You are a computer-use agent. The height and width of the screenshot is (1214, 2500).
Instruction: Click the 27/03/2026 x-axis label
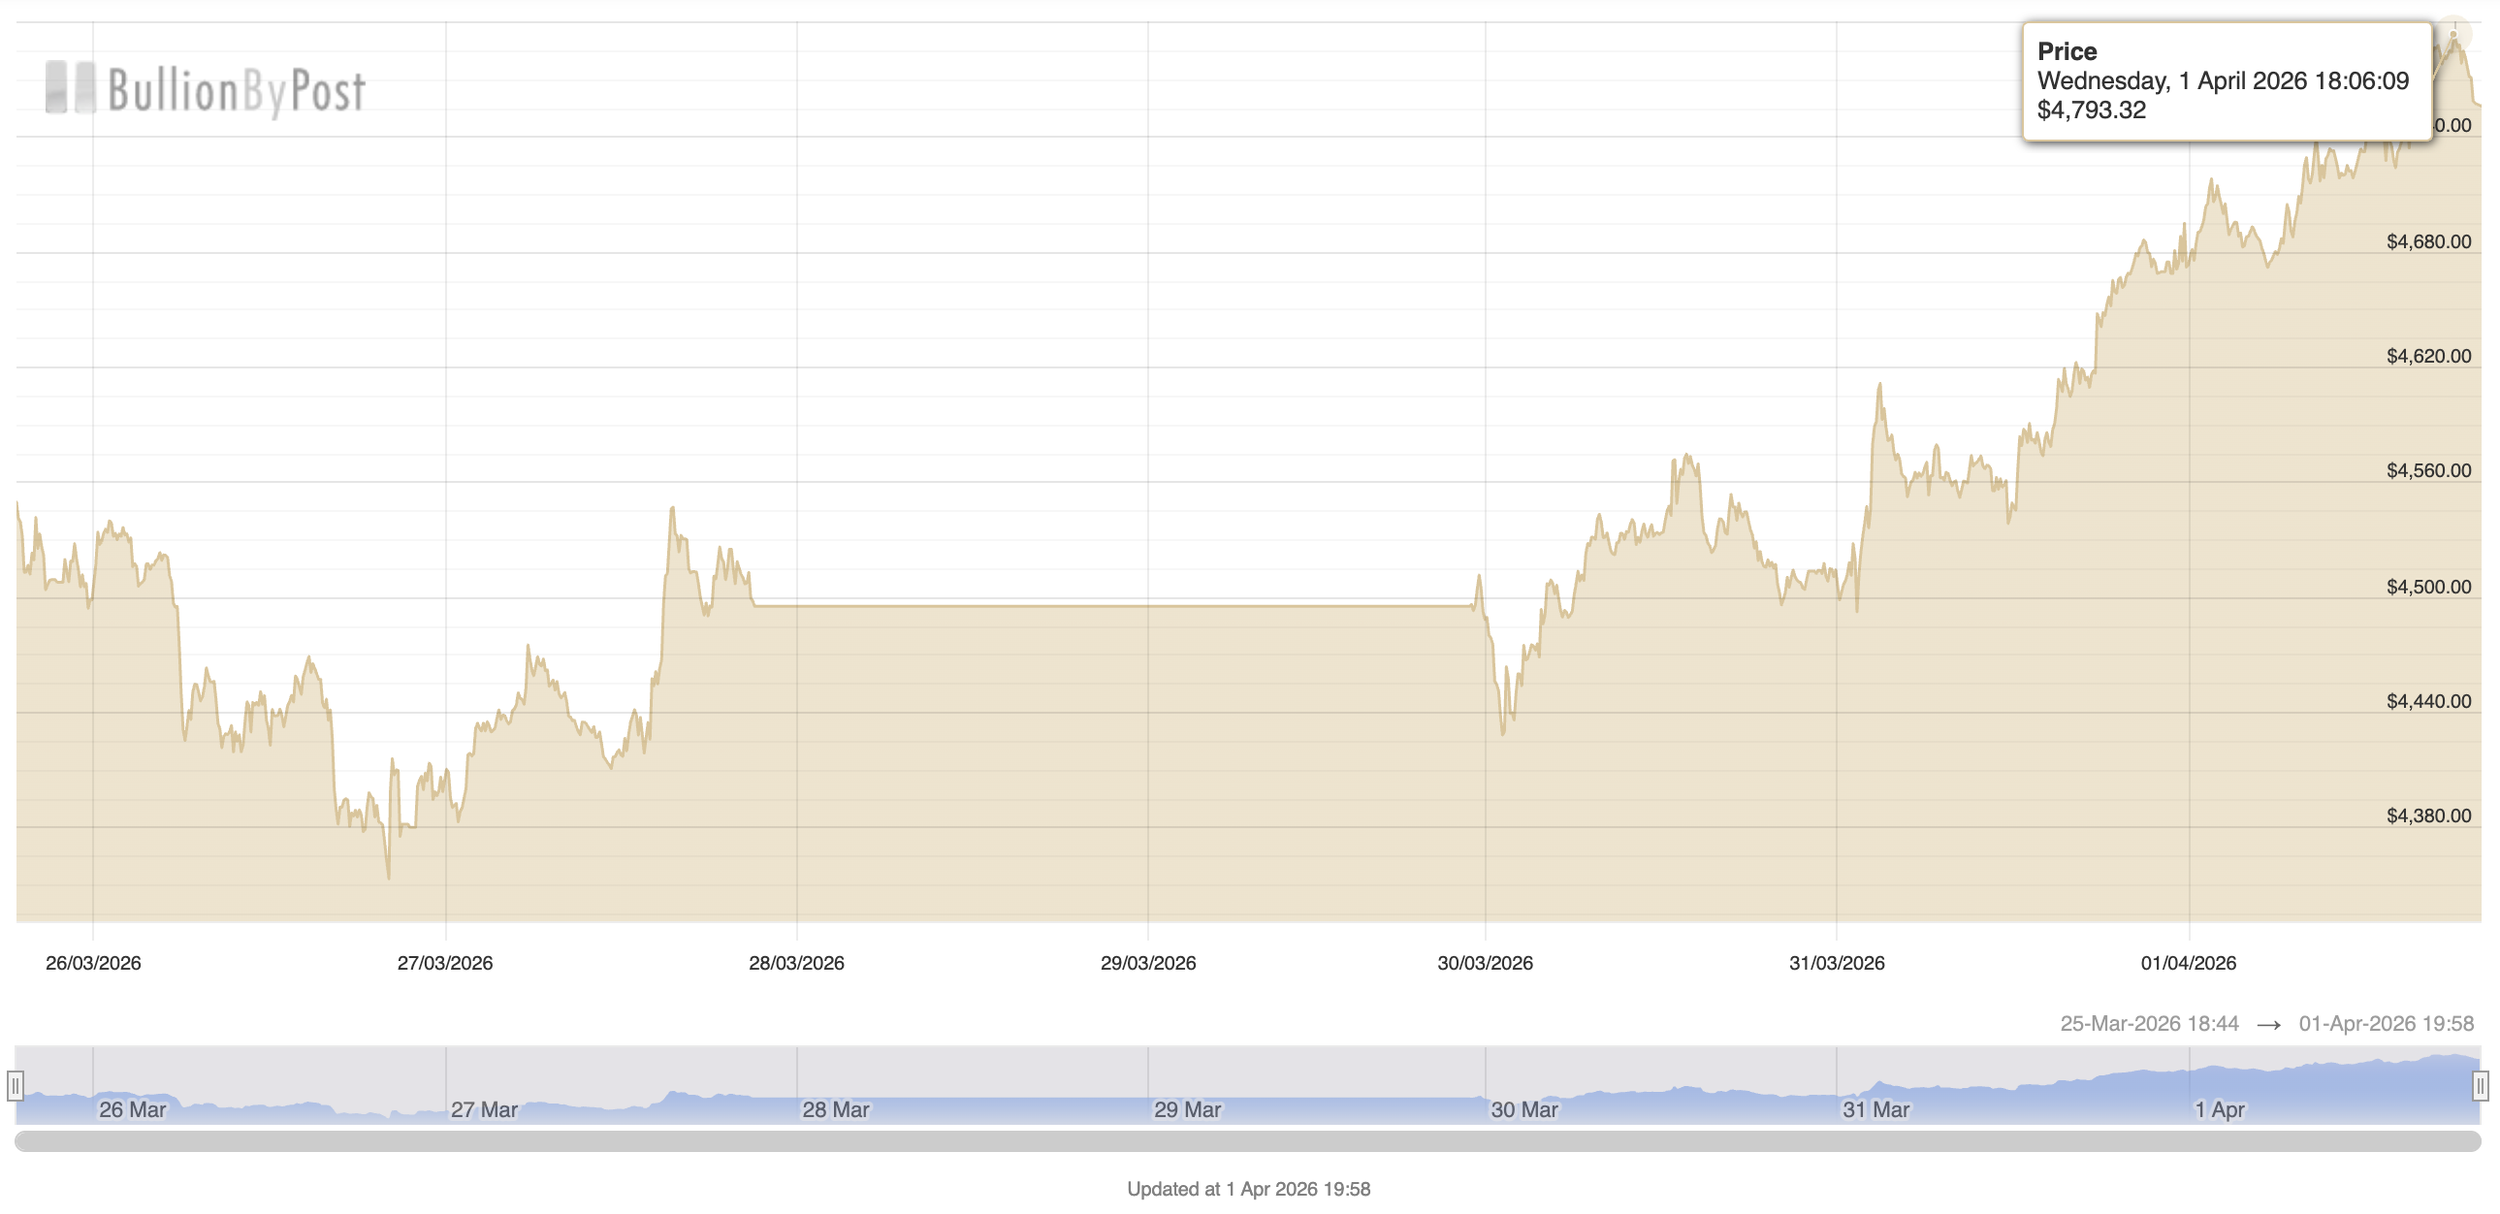pyautogui.click(x=445, y=963)
